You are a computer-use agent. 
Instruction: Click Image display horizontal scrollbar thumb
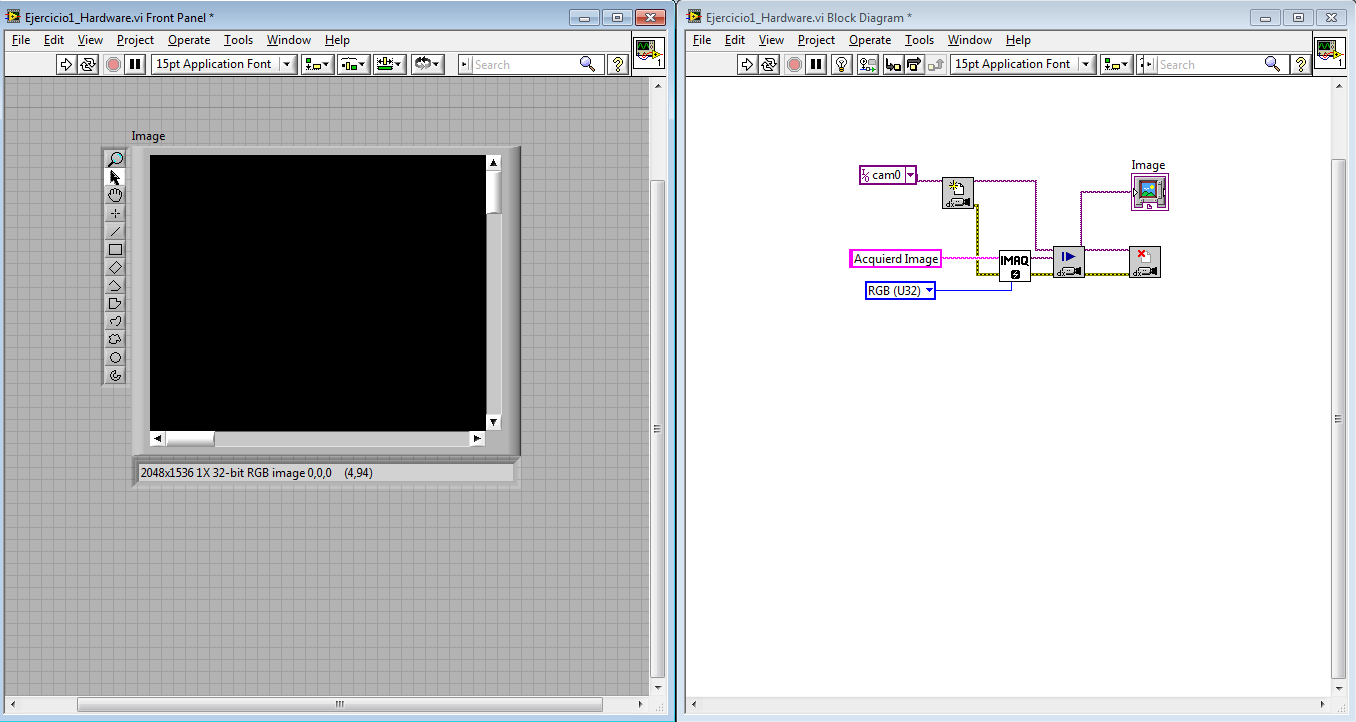190,438
